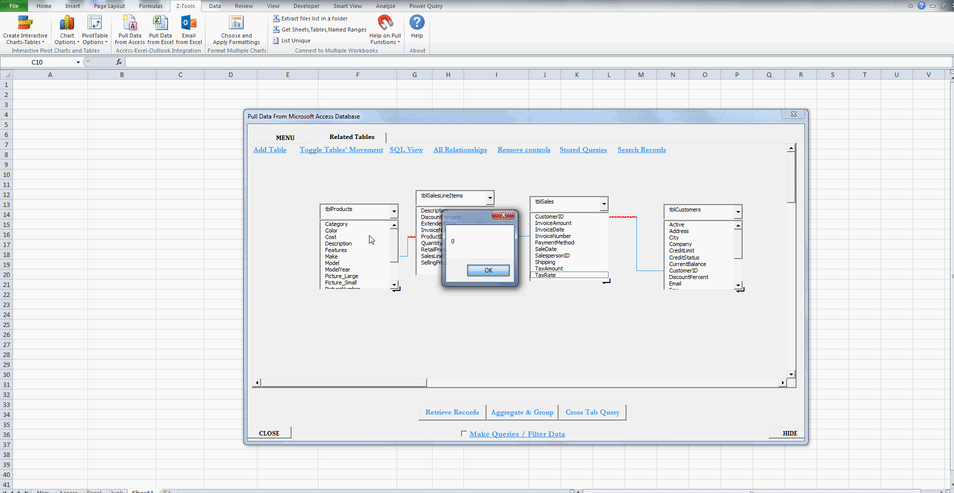This screenshot has height=493, width=954.
Task: Expand the tblSales combo box arrow
Action: click(x=604, y=203)
